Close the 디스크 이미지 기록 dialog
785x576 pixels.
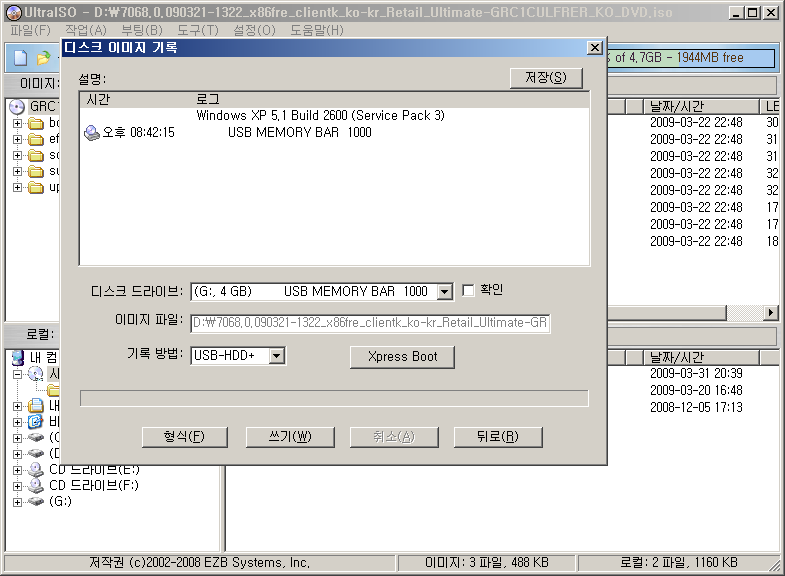pos(594,48)
